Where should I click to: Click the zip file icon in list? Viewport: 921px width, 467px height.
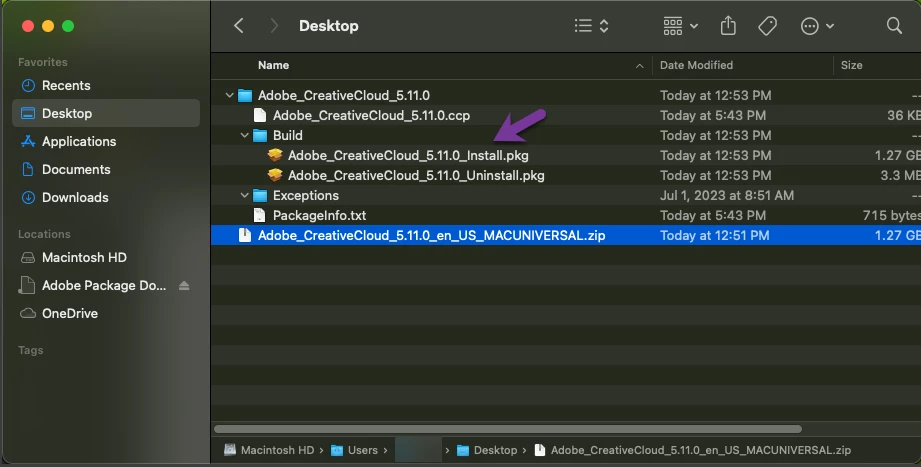point(244,235)
